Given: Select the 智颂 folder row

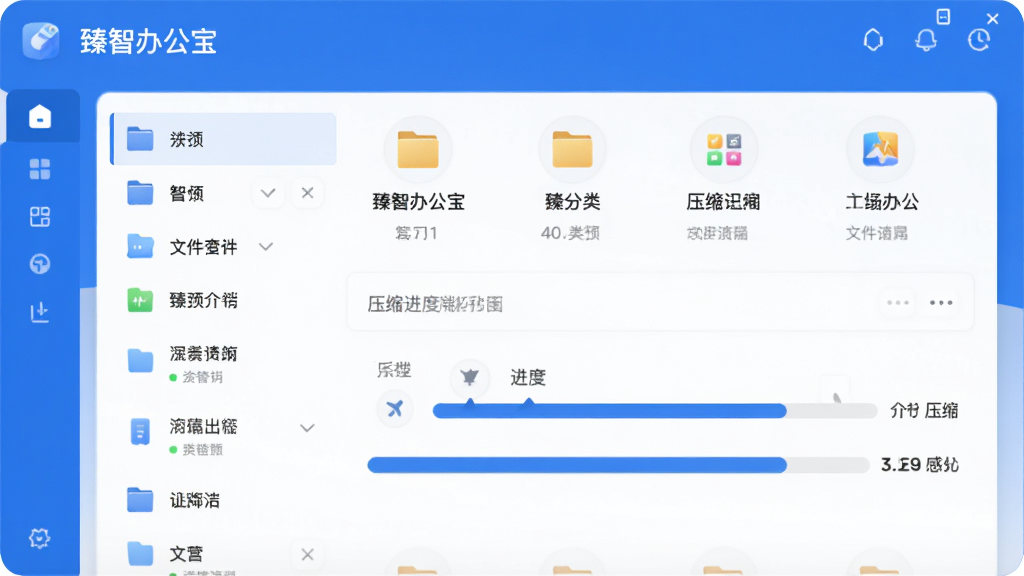Looking at the screenshot, I should click(x=223, y=193).
